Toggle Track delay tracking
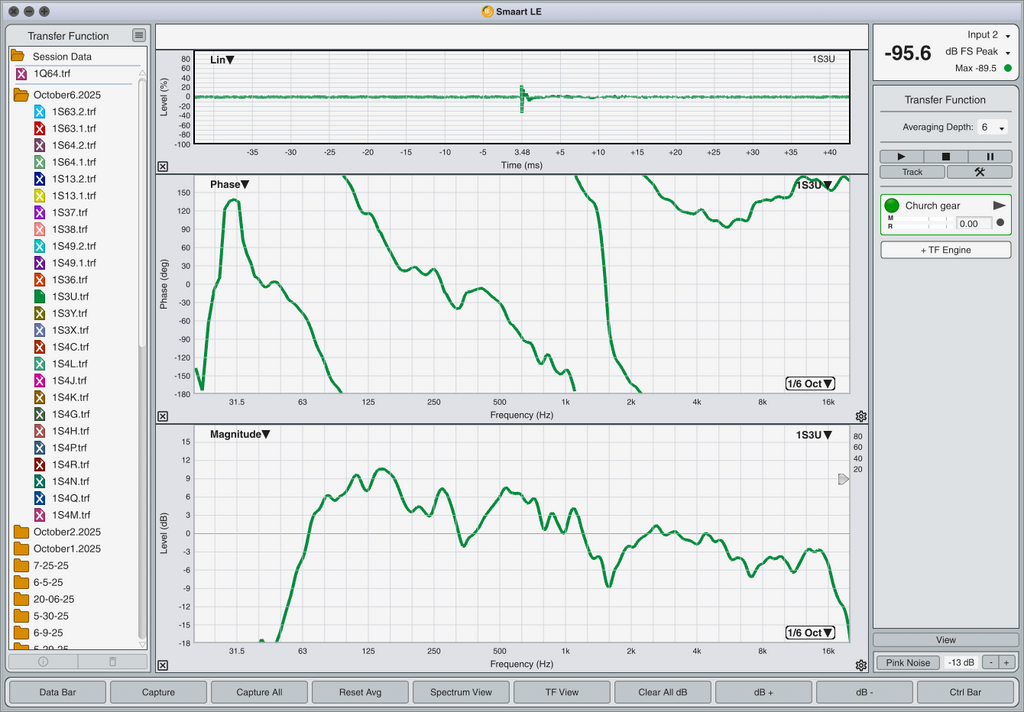 (912, 172)
